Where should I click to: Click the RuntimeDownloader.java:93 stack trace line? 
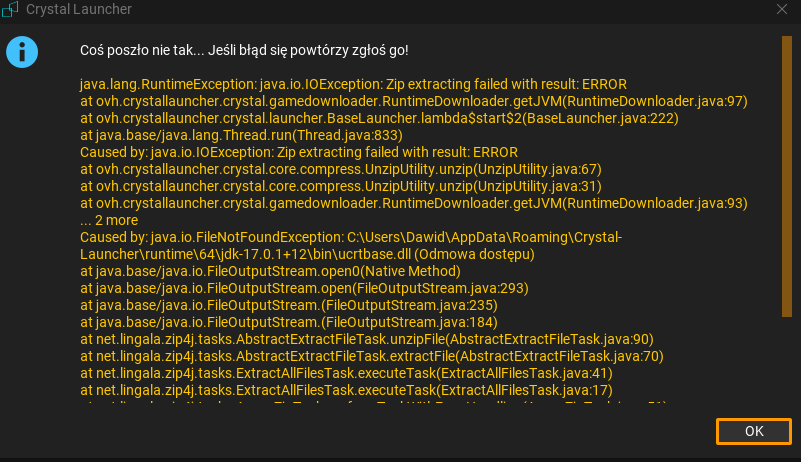click(x=413, y=203)
